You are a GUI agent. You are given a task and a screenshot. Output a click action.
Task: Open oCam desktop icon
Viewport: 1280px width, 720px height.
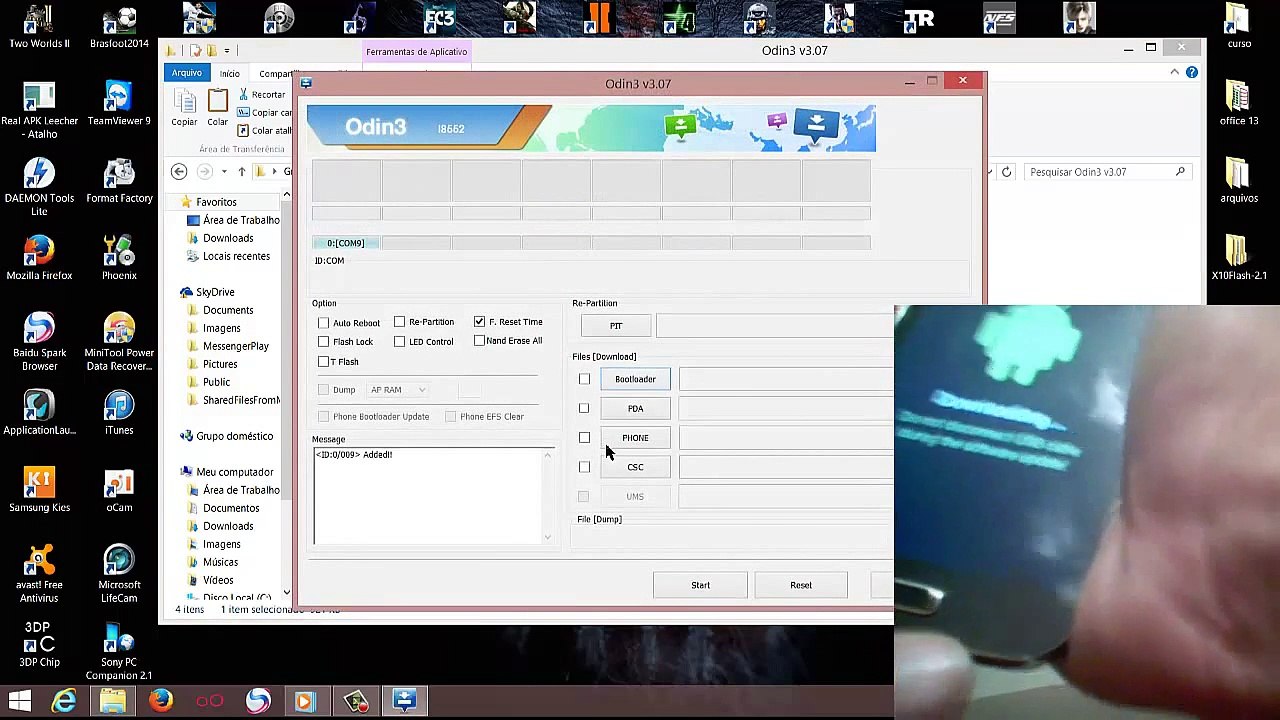[x=119, y=490]
